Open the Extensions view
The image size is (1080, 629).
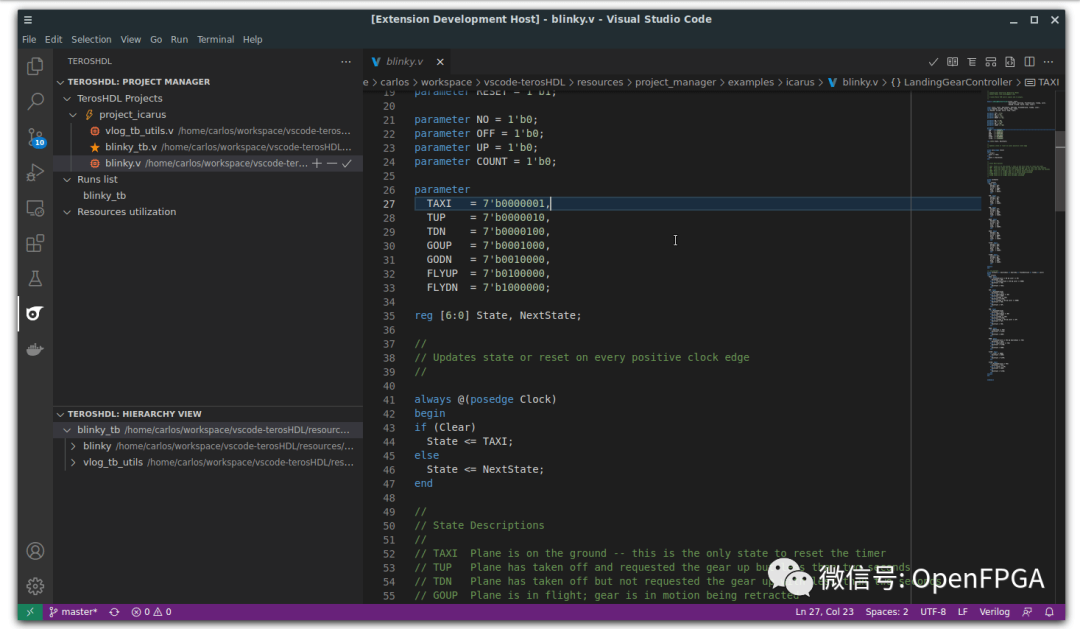35,243
